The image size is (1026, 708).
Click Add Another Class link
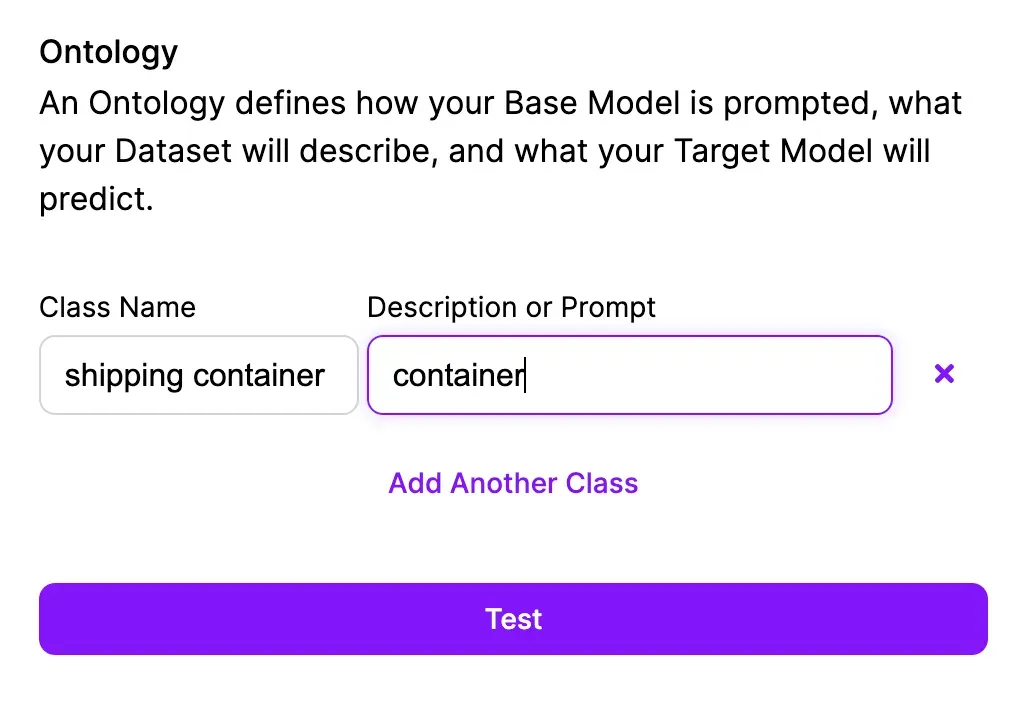click(x=513, y=483)
